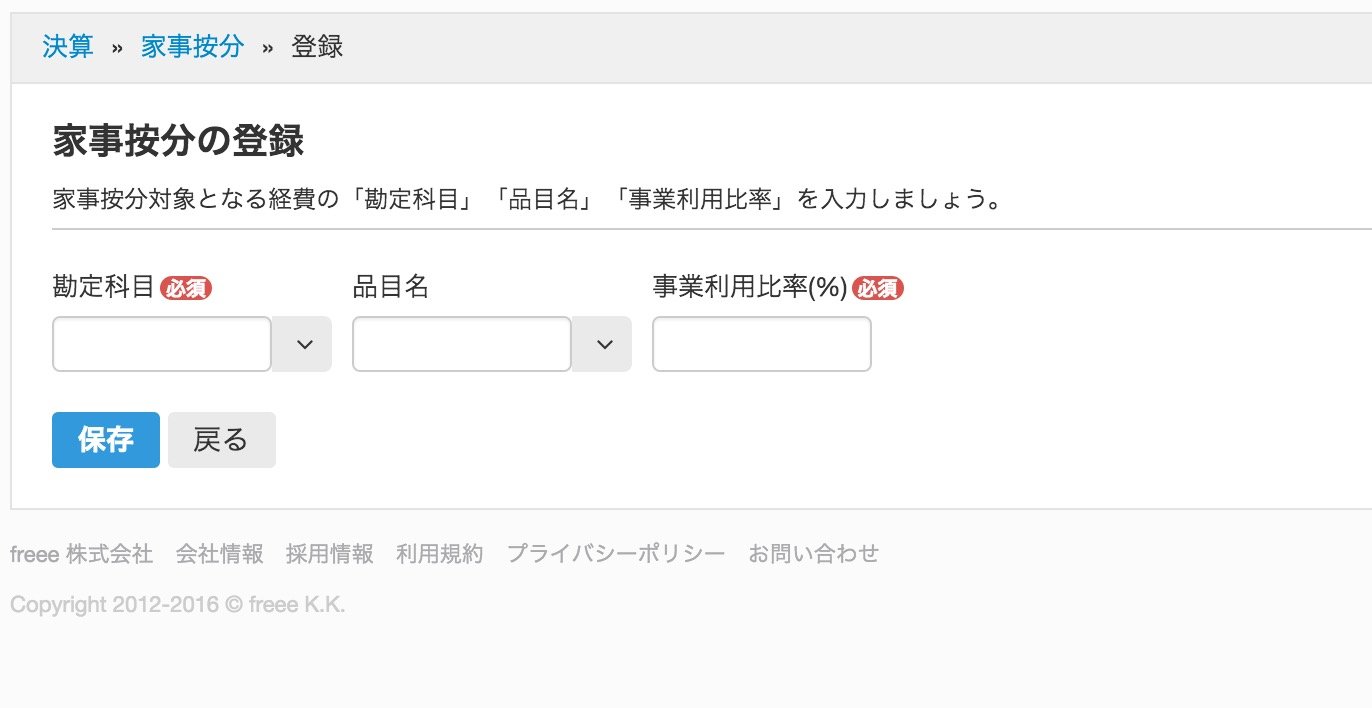
Task: Focus the 勘定科目 text field
Action: point(162,344)
